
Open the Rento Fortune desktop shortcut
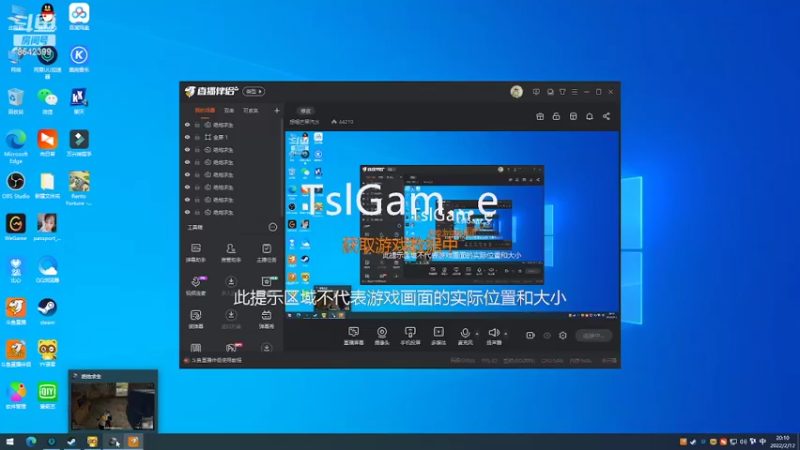[x=79, y=188]
